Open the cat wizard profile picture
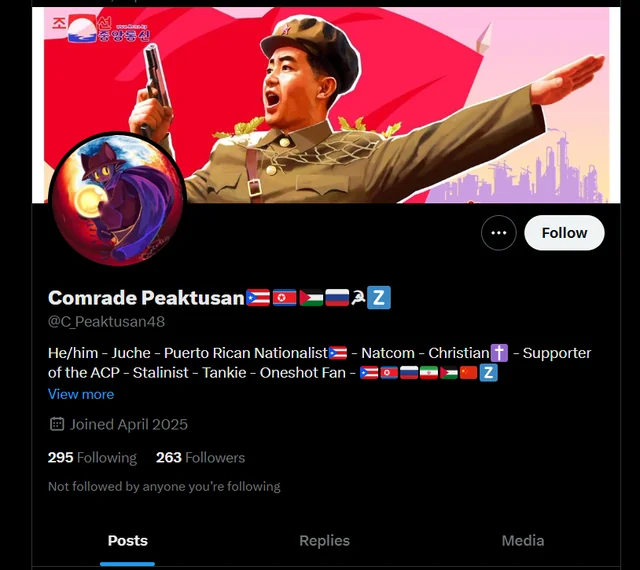Screen dimensions: 640x570 point(117,200)
